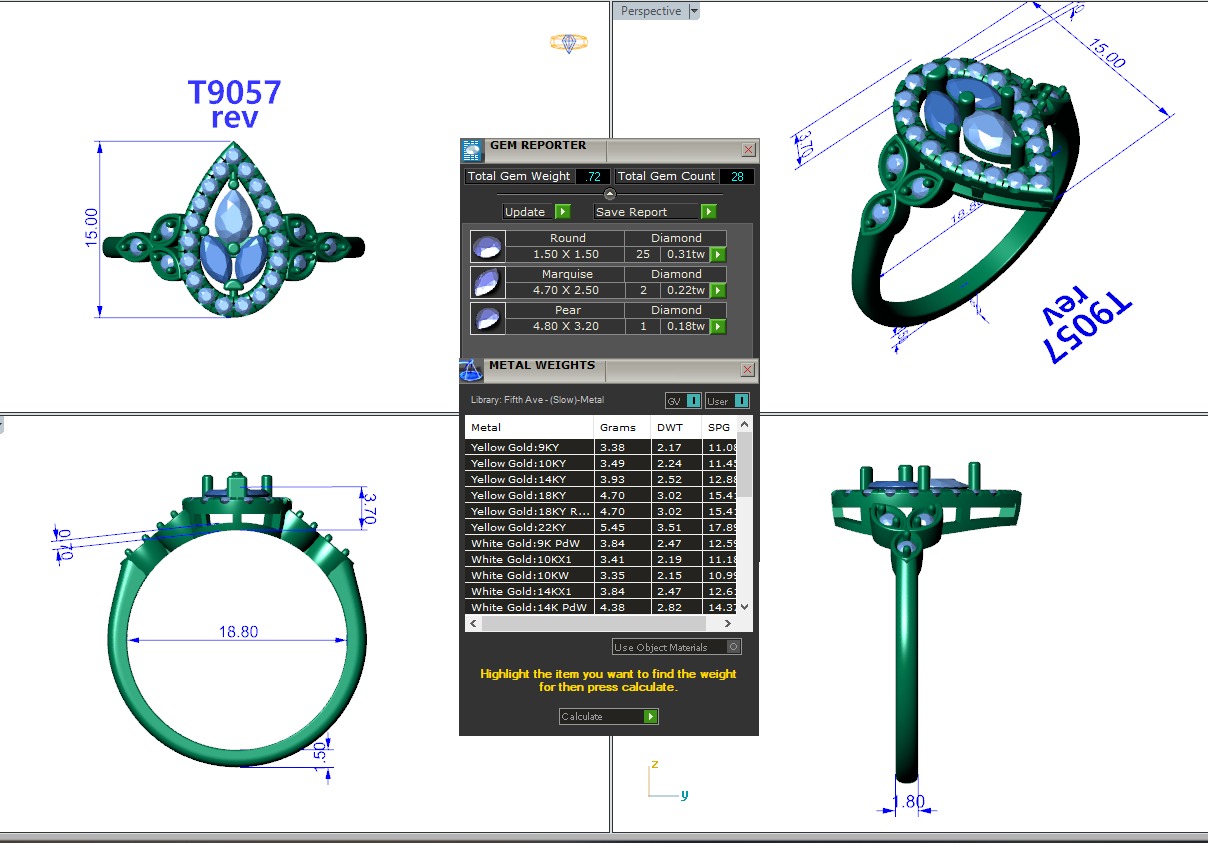This screenshot has width=1208, height=843.
Task: Enable Use Object Materials option
Action: click(x=734, y=647)
